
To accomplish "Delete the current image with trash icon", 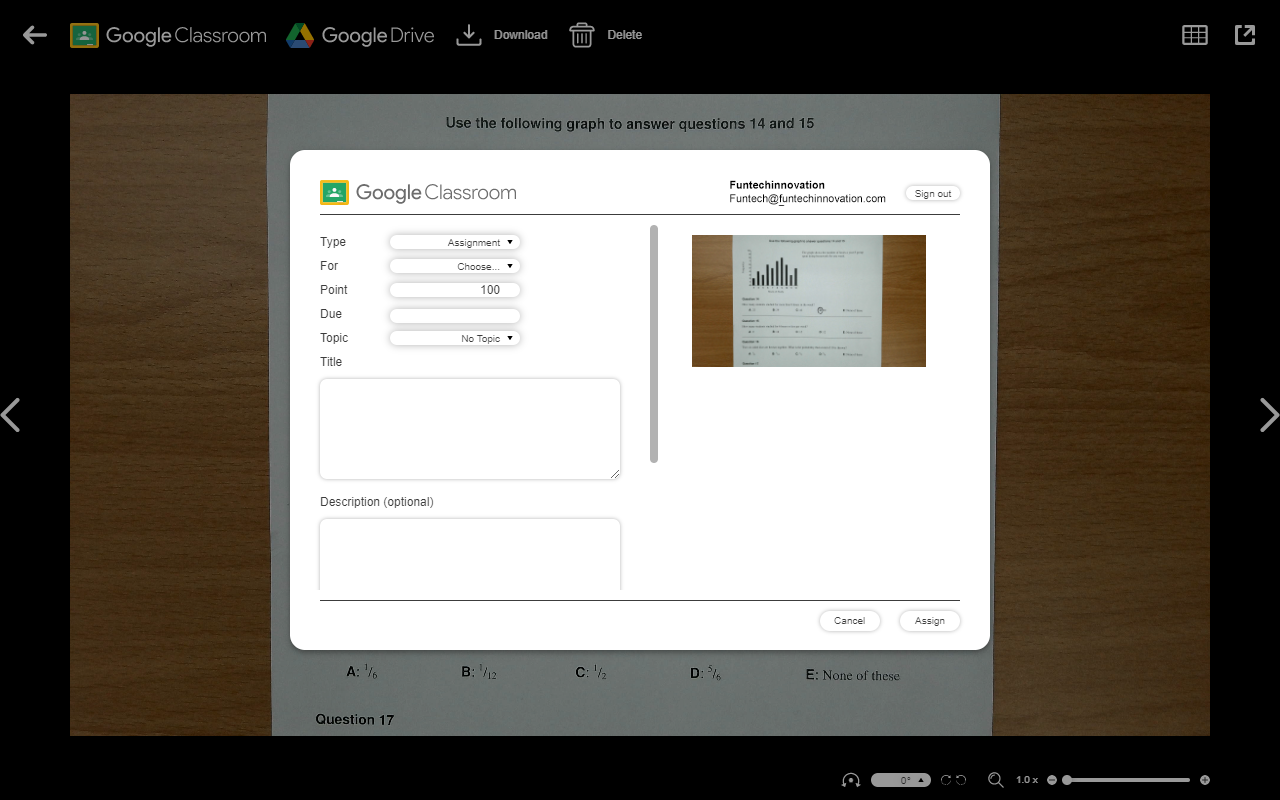I will (606, 35).
